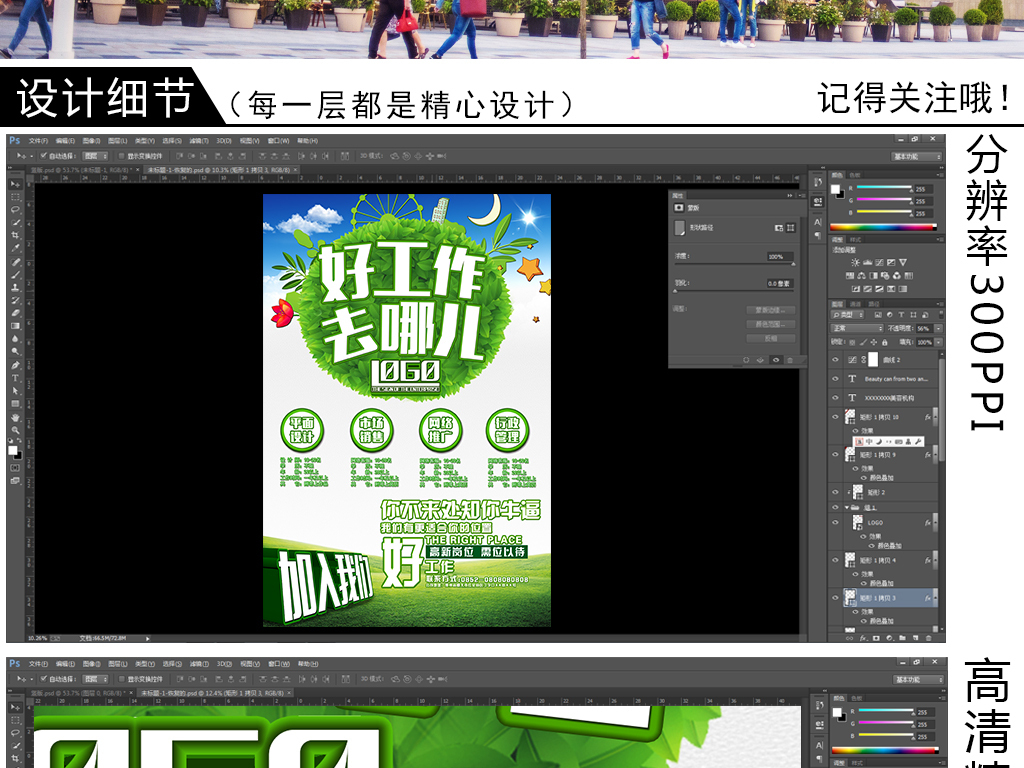Open Layers panel flyout menu
The width and height of the screenshot is (1024, 768).
pyautogui.click(x=939, y=304)
